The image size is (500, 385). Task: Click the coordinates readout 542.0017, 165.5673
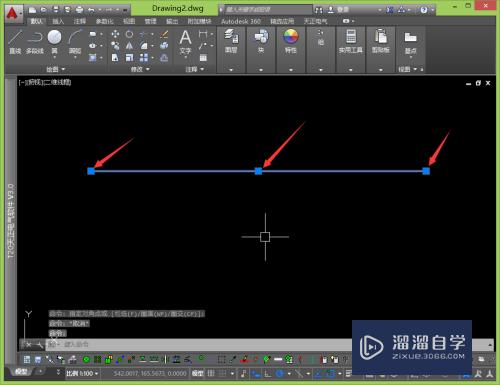point(150,373)
